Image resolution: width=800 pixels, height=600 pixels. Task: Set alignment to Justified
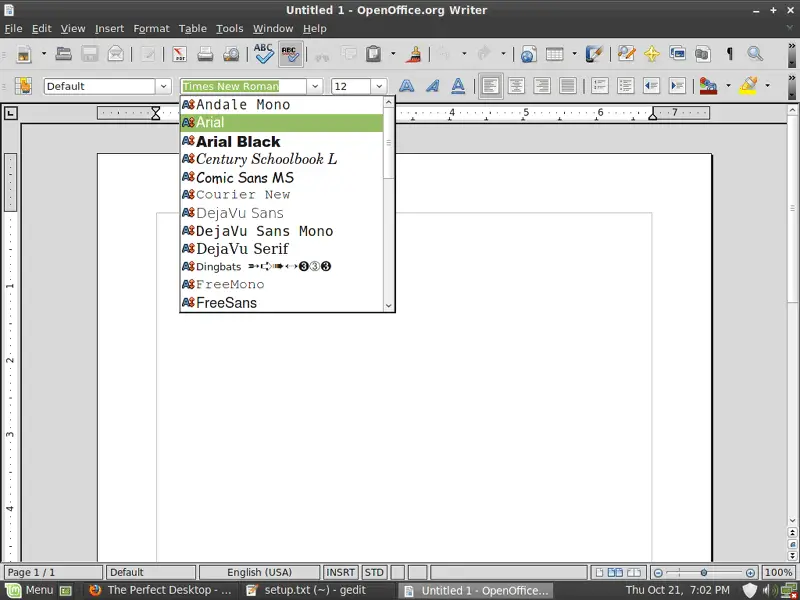tap(568, 86)
